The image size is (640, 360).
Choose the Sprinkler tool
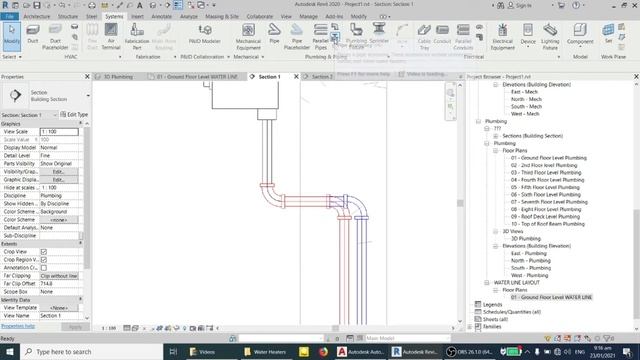click(379, 34)
